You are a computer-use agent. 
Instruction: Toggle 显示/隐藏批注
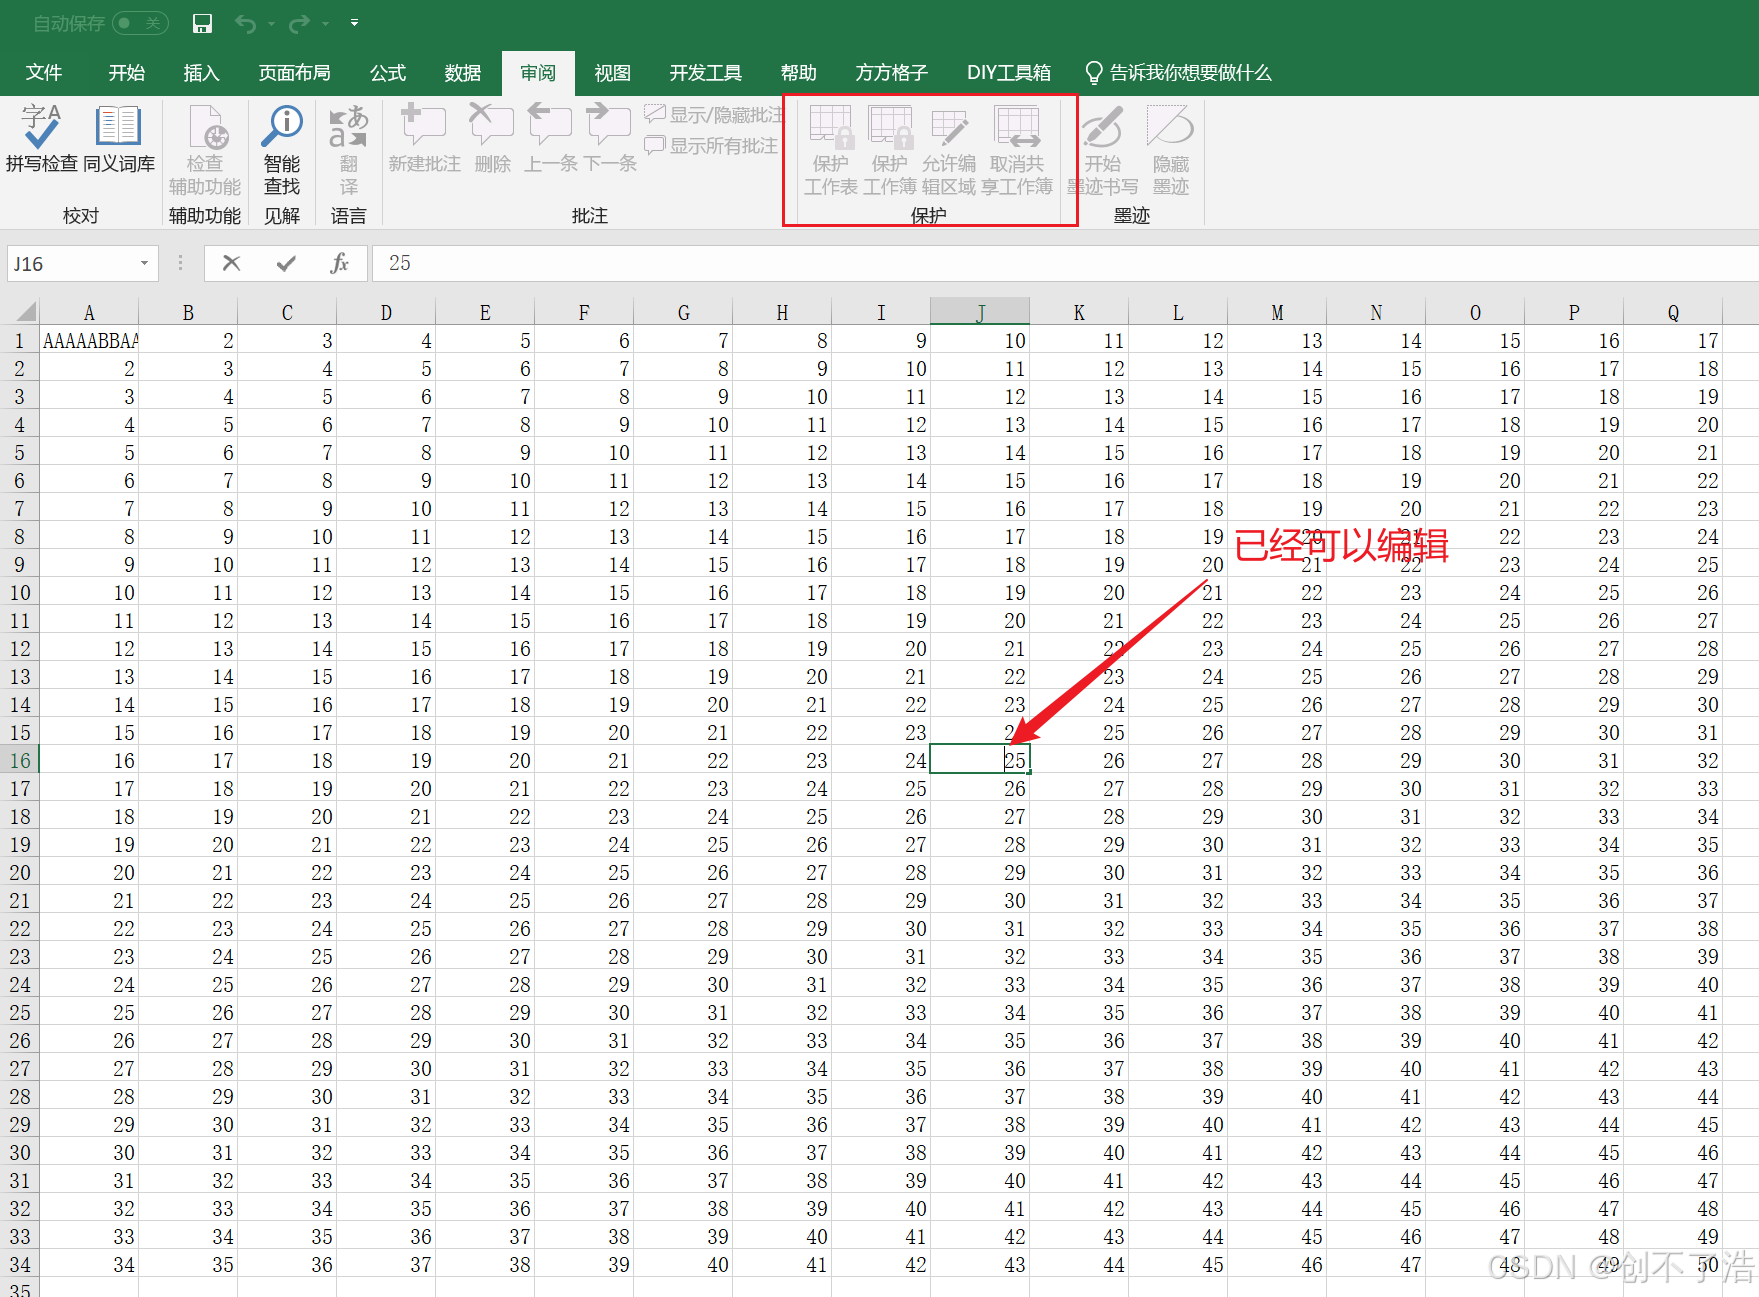tap(714, 115)
